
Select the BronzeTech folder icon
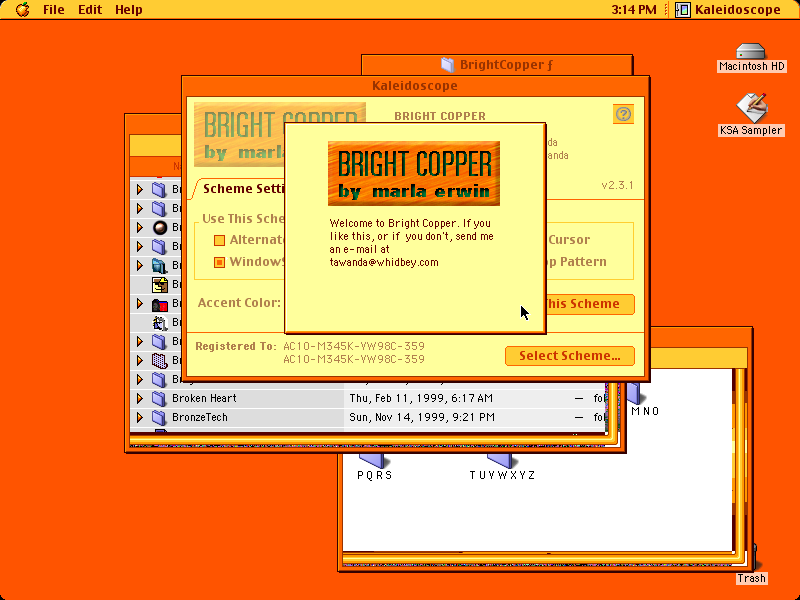pyautogui.click(x=159, y=417)
